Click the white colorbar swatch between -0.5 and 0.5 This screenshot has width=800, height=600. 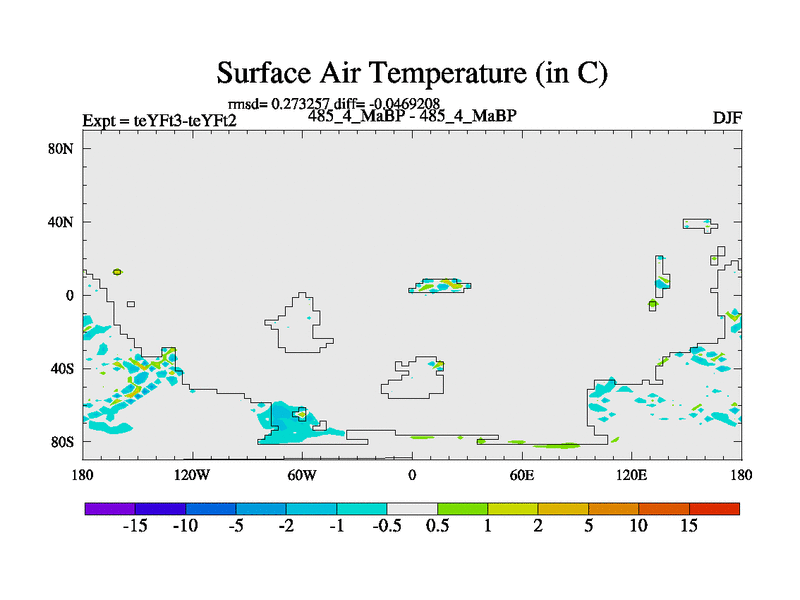(x=412, y=509)
